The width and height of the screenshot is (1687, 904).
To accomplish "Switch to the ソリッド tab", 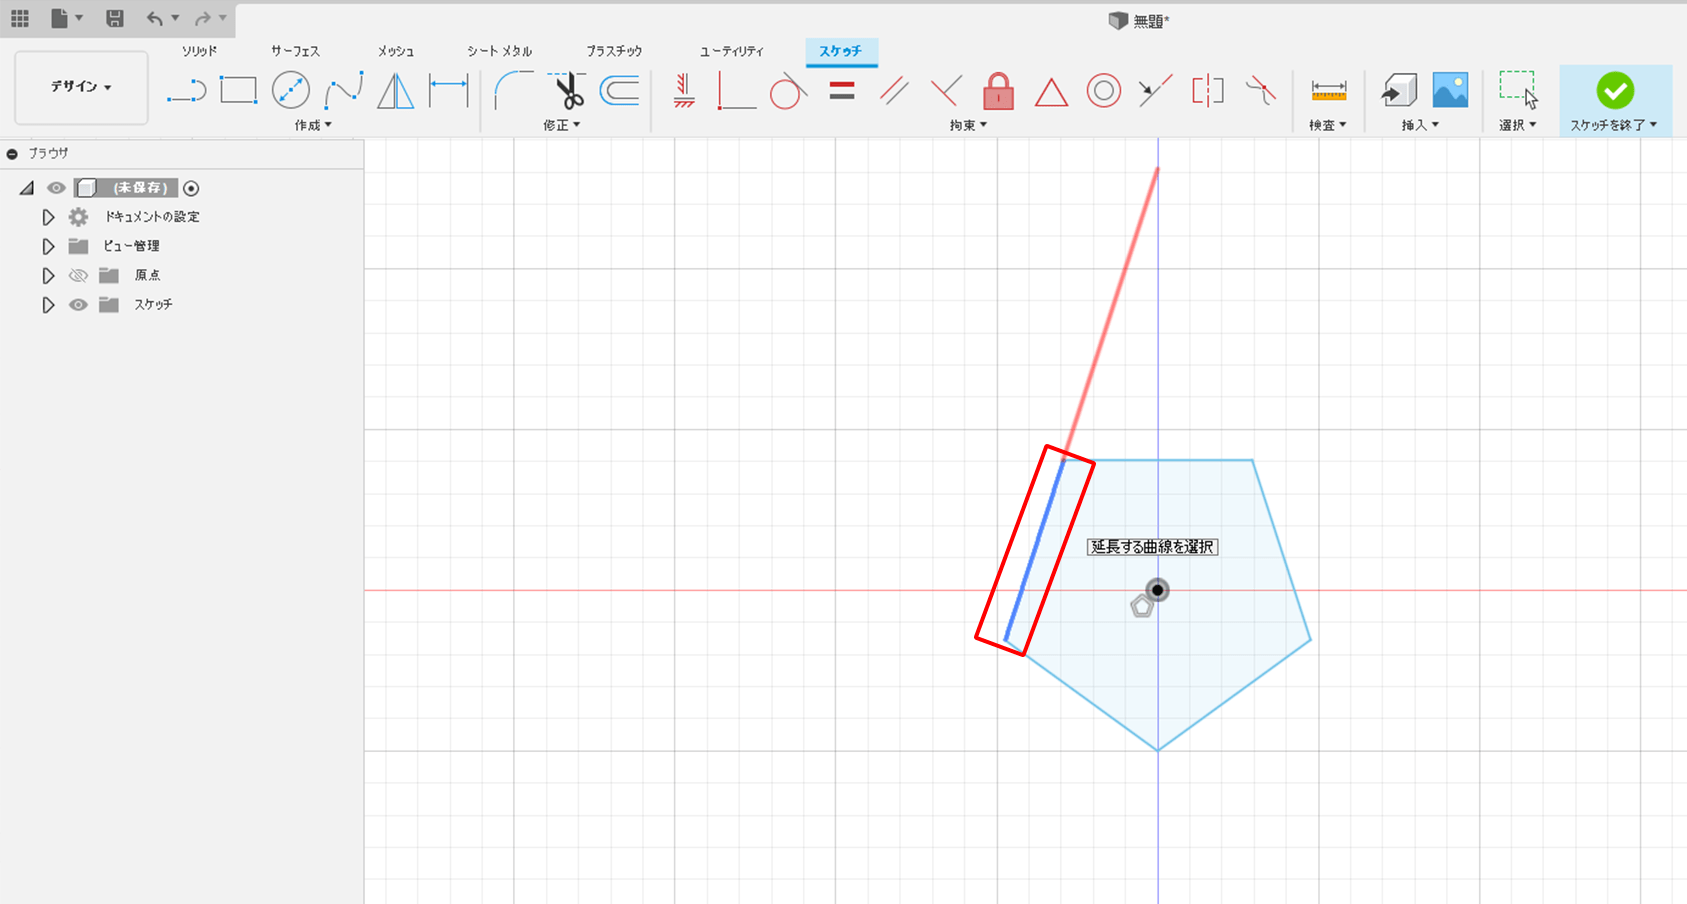I will click(199, 51).
